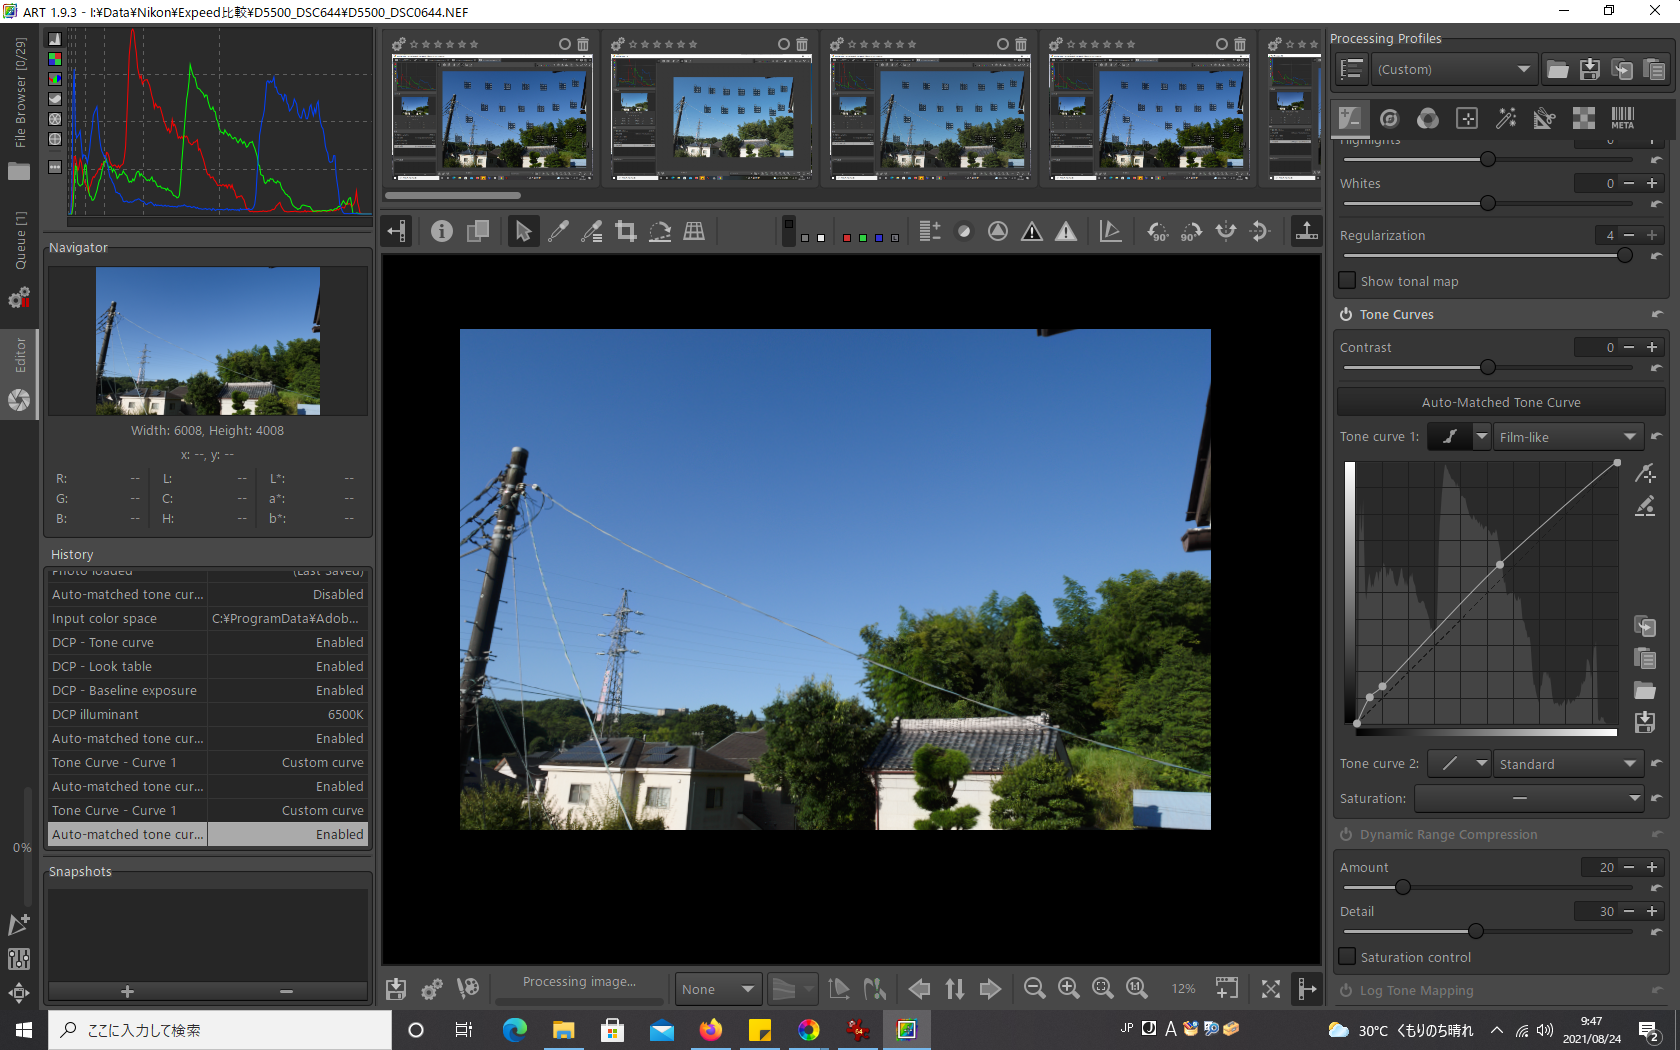Select 'DCP illuminant' history entry

tap(208, 714)
